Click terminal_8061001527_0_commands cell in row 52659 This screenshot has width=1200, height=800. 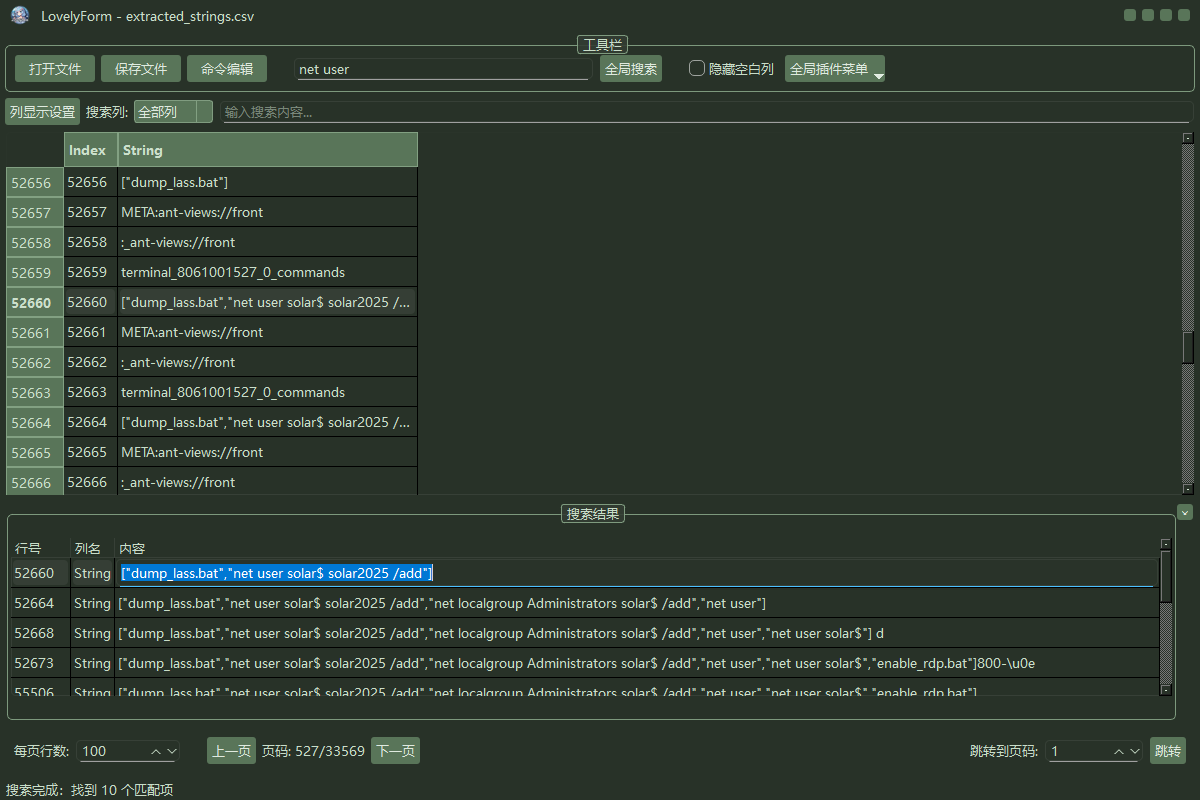267,272
